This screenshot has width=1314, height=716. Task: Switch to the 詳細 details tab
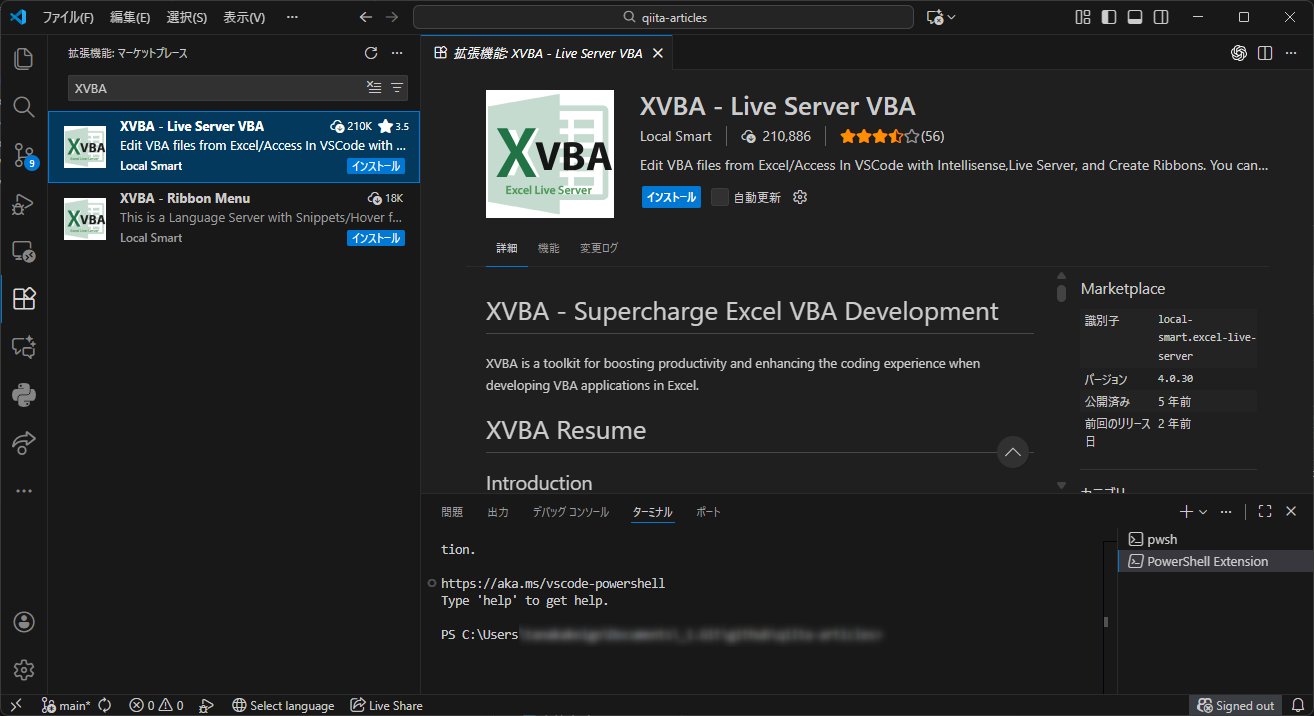507,248
